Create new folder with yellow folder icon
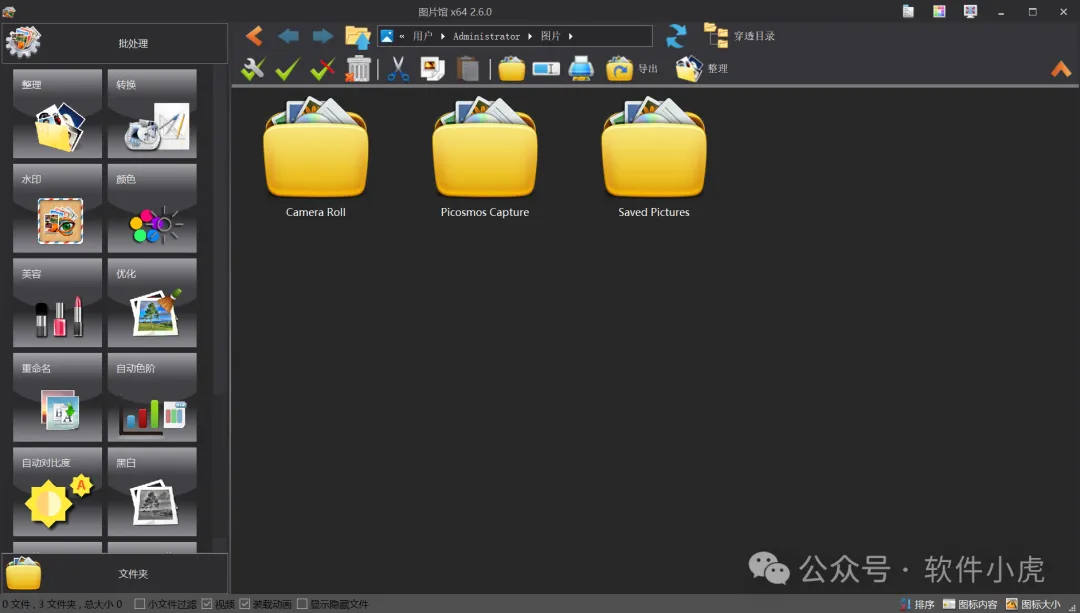Viewport: 1080px width, 613px height. (512, 69)
